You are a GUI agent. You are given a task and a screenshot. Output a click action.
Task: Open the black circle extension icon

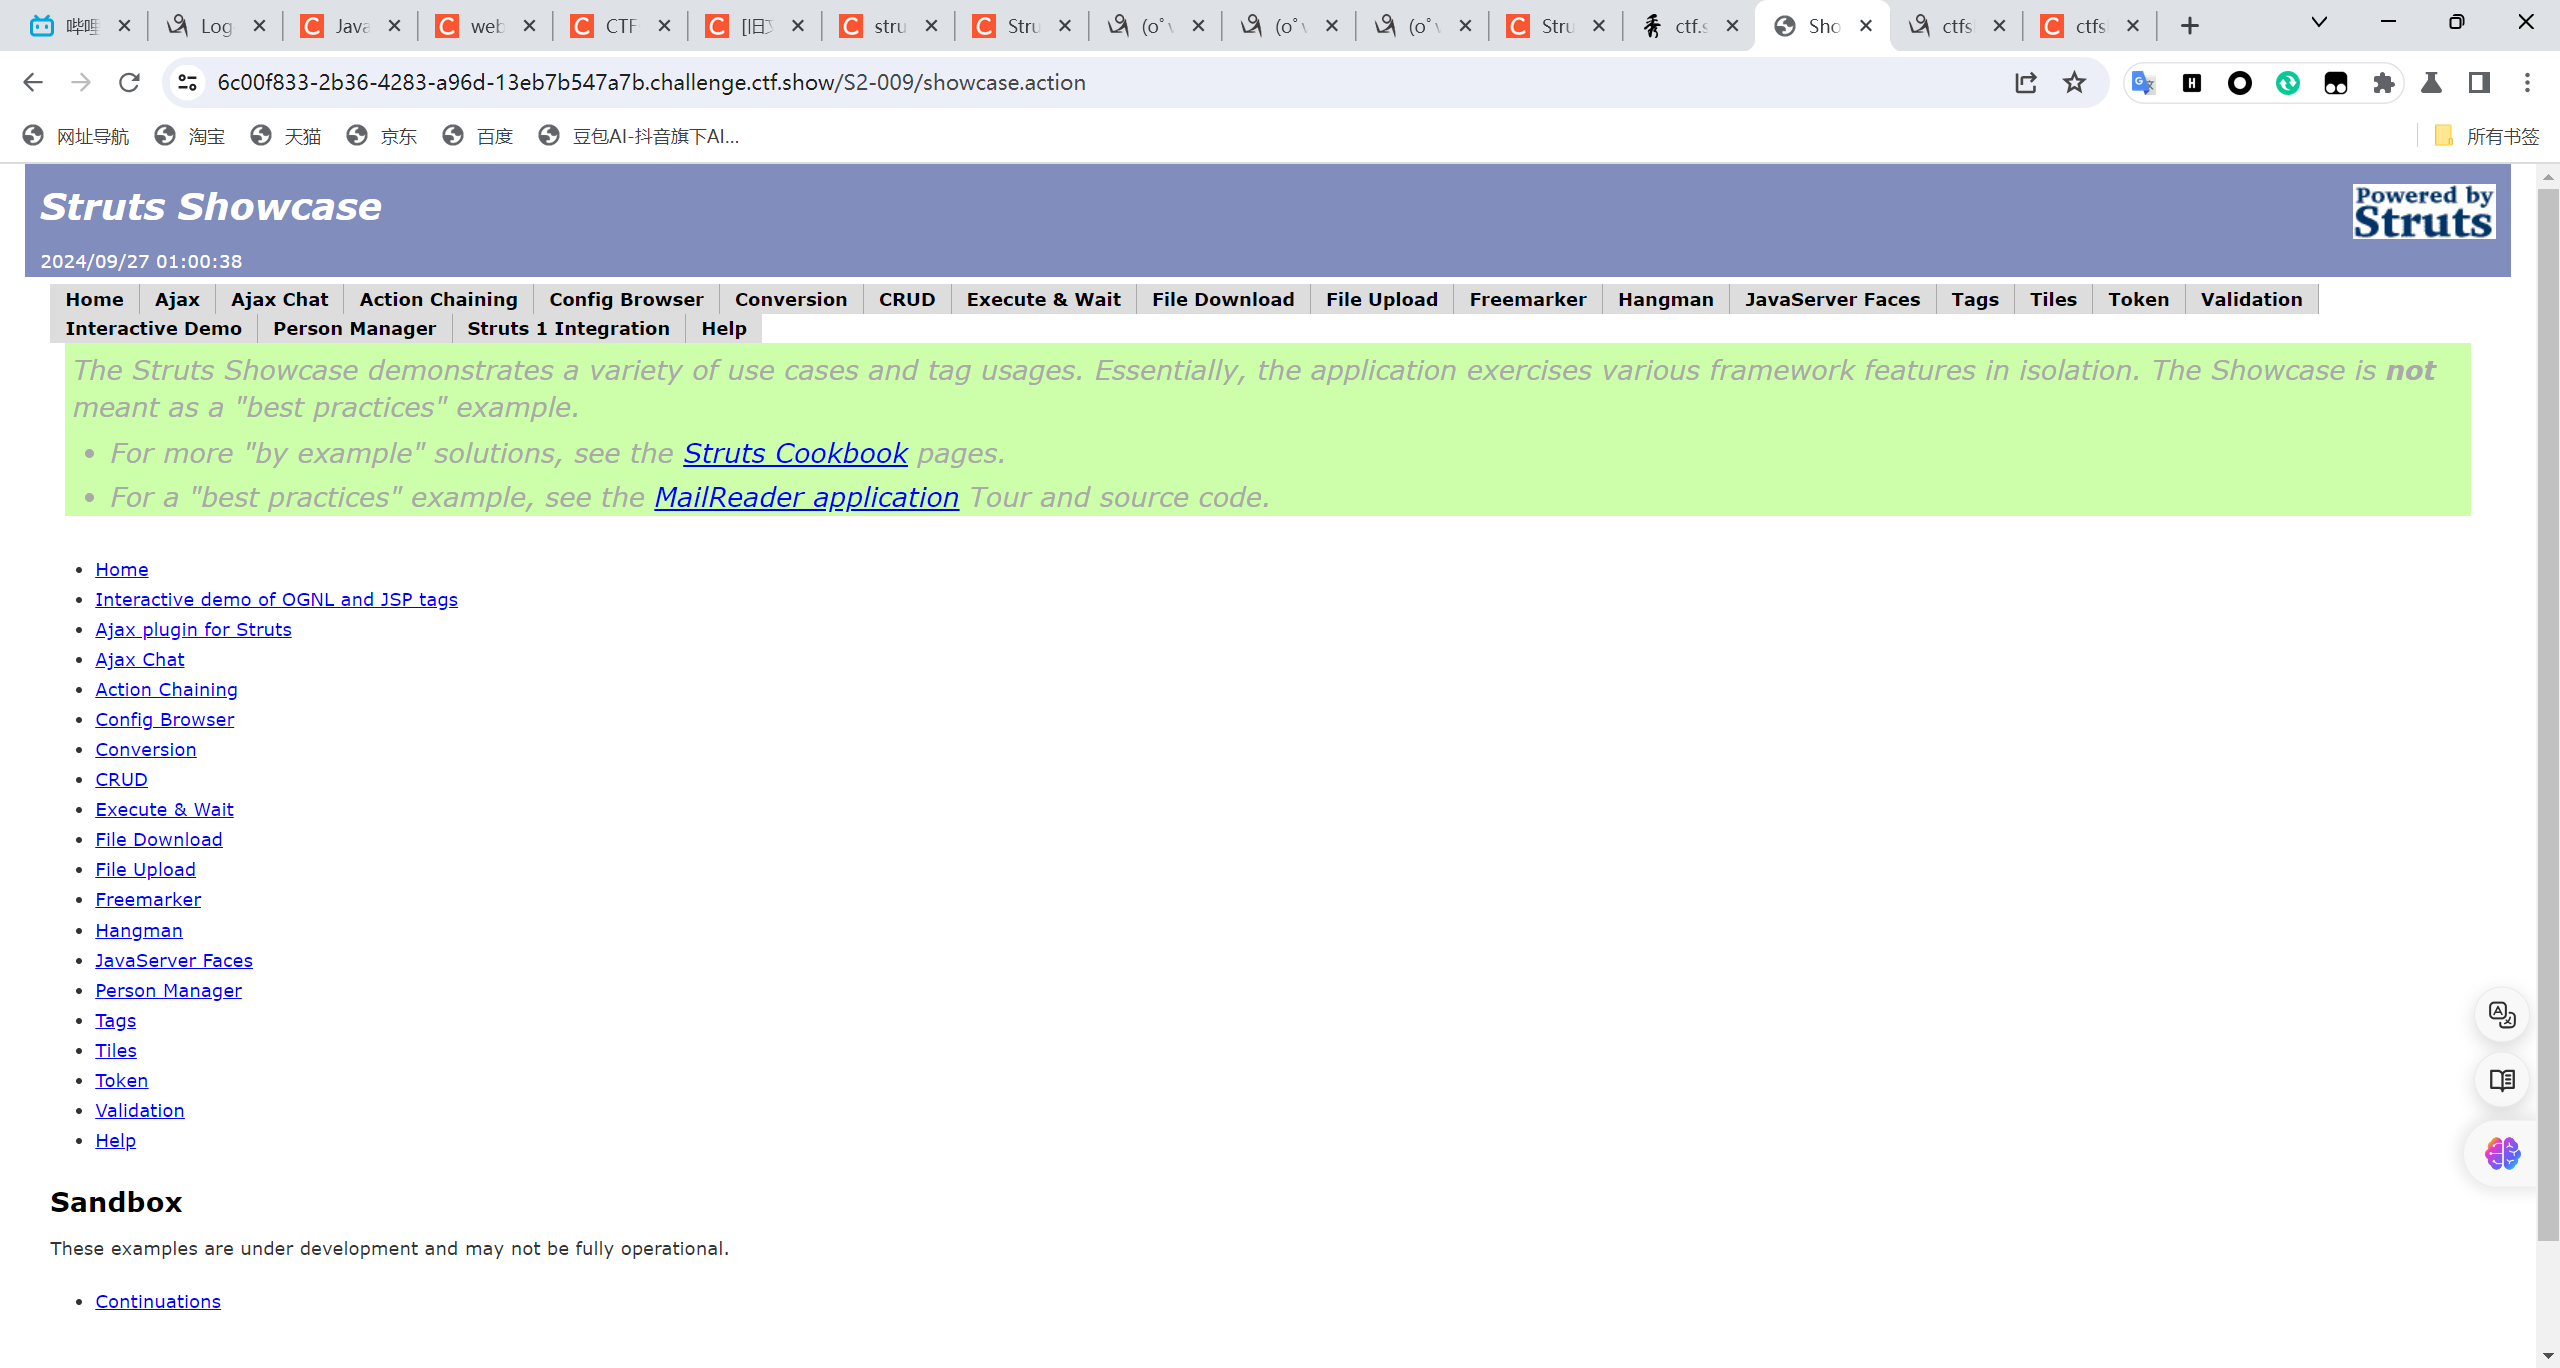[x=2240, y=83]
